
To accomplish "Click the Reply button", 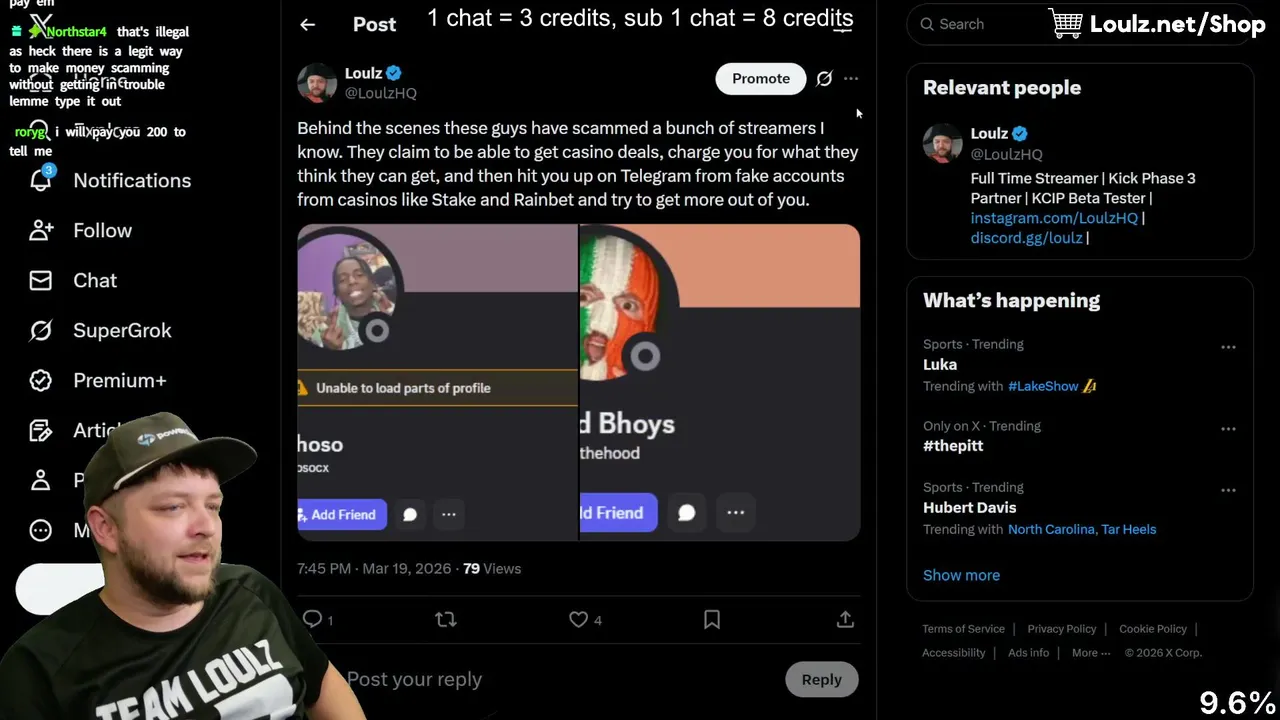I will (x=822, y=679).
